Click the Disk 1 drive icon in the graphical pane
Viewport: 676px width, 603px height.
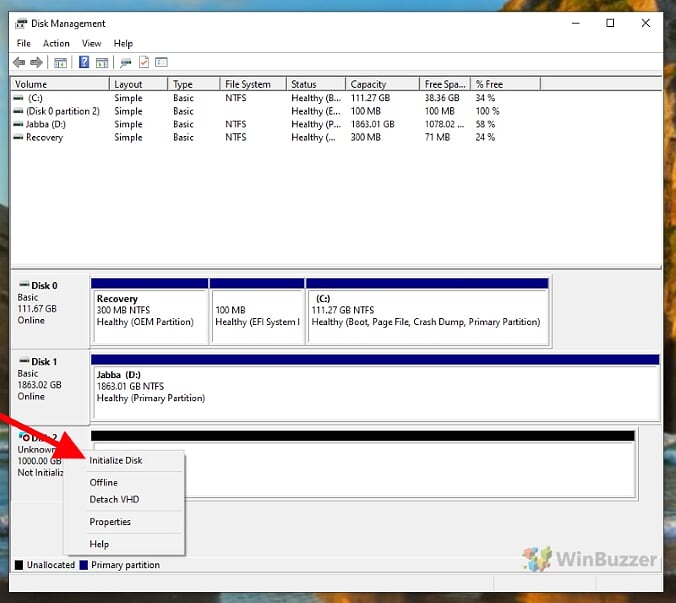tap(24, 361)
